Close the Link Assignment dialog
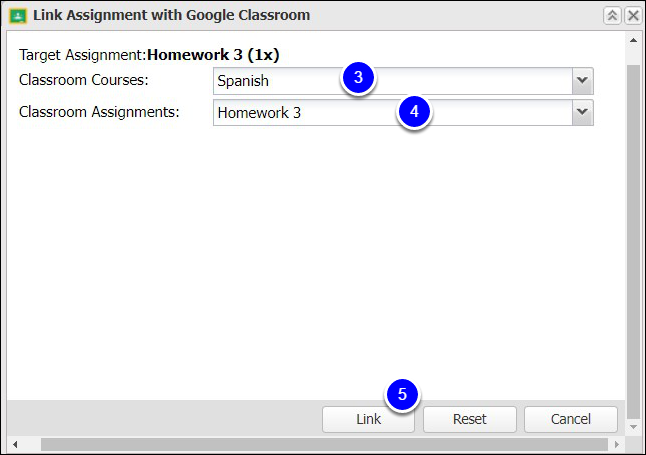Screen dimensions: 646x455 click(x=633, y=16)
